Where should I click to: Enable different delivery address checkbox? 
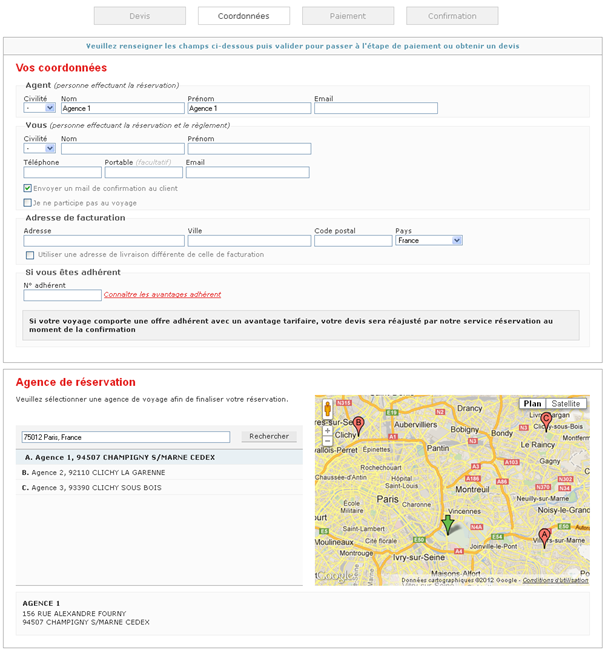(30, 255)
